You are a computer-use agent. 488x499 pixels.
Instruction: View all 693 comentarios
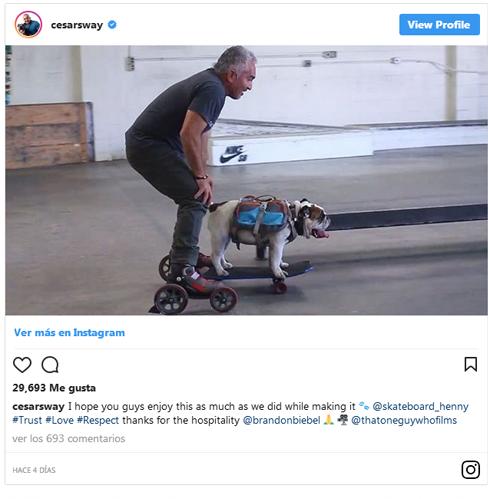(69, 439)
